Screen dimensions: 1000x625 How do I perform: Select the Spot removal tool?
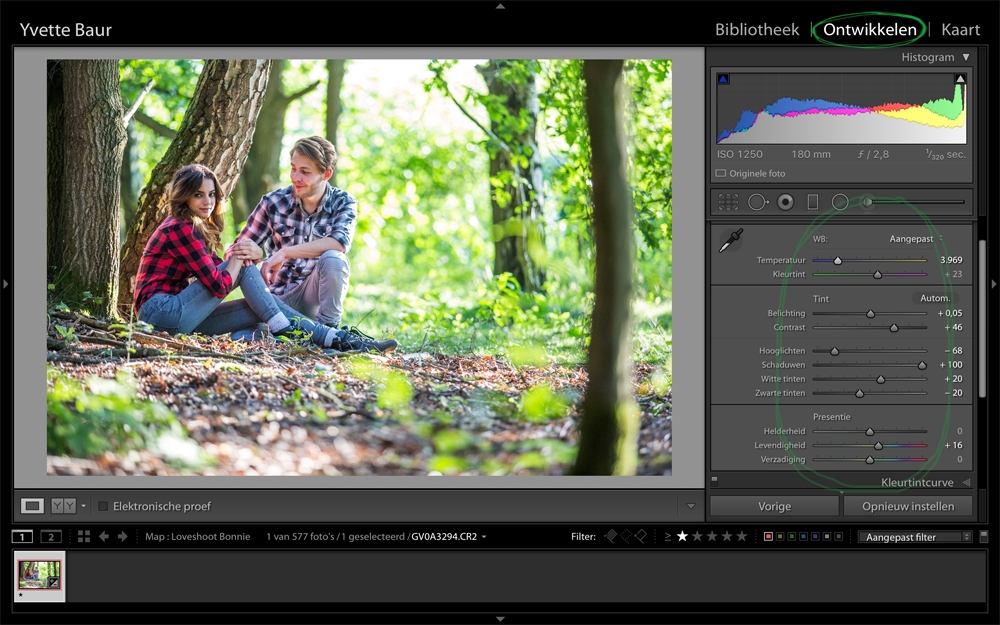757,201
